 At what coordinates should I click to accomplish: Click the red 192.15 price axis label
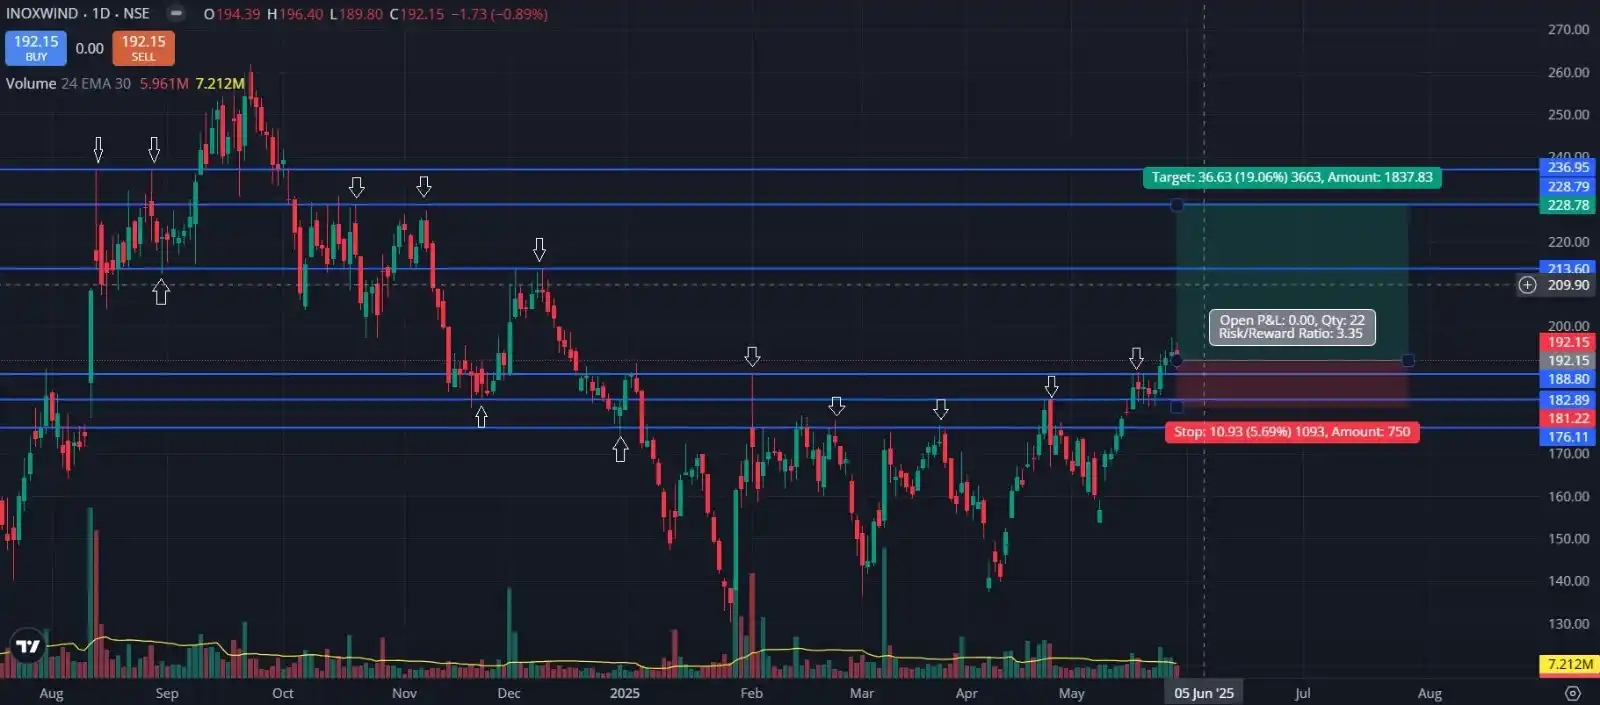pyautogui.click(x=1568, y=342)
